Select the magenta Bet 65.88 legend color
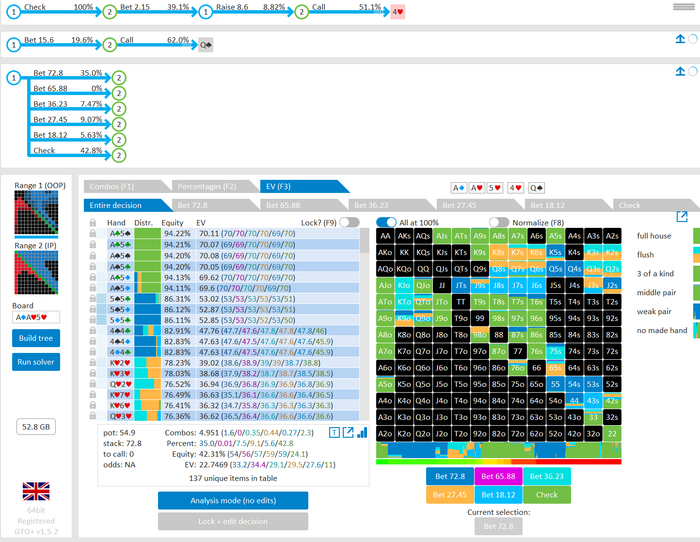 pos(498,476)
